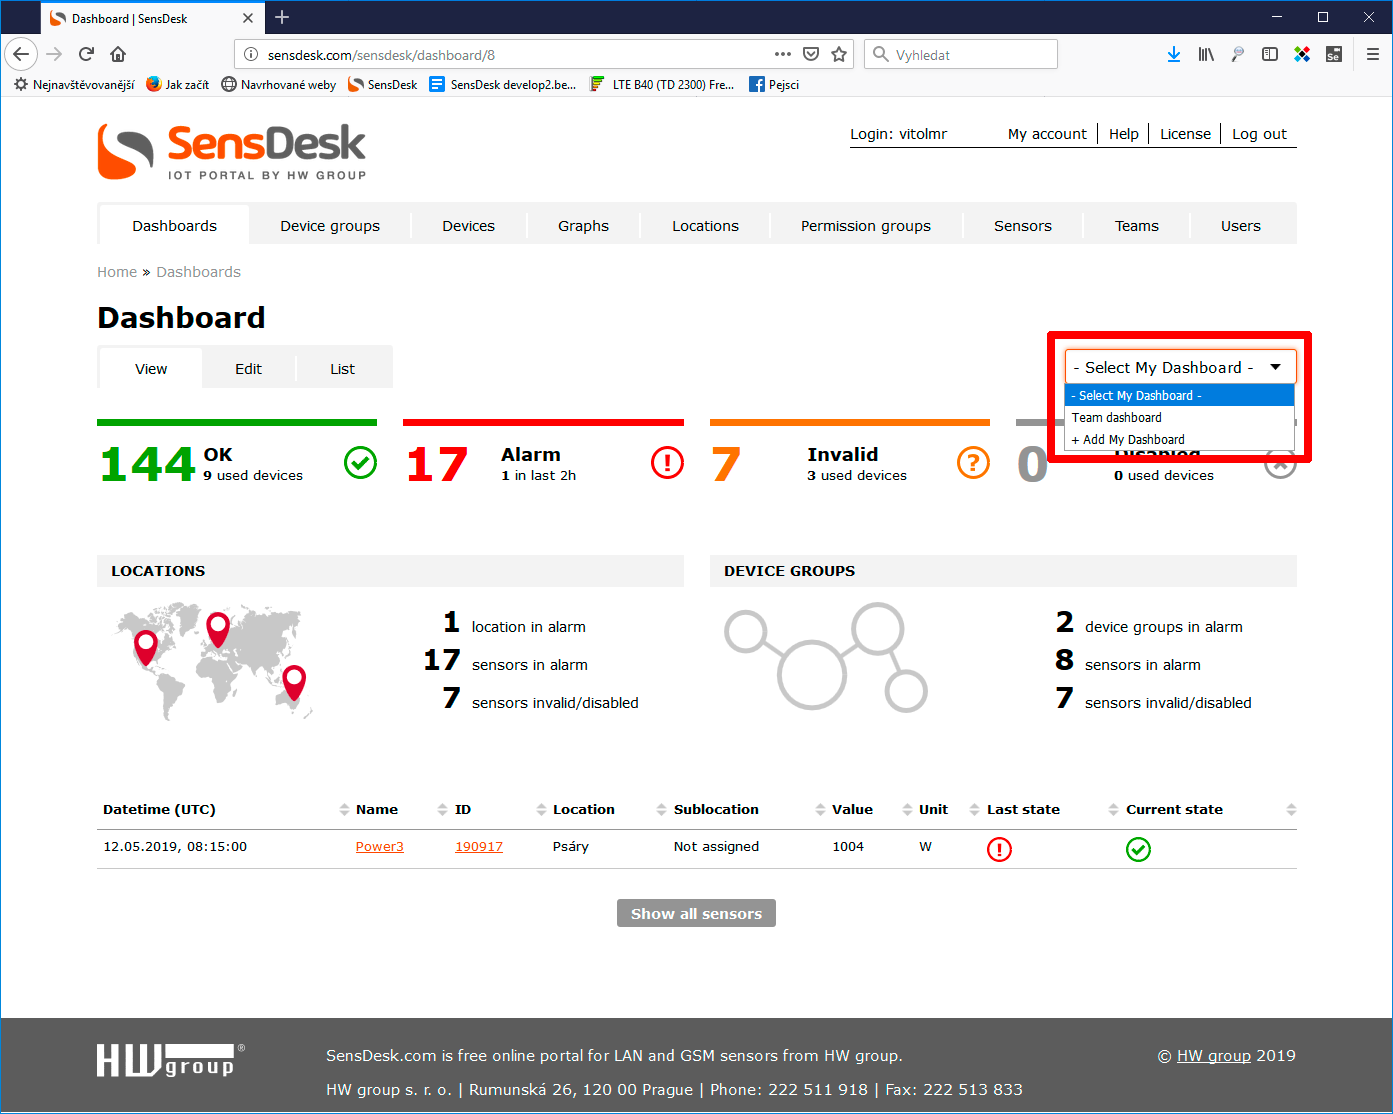Viewport: 1393px width, 1114px height.
Task: Click the Dashboards breadcrumb link
Action: (x=198, y=271)
